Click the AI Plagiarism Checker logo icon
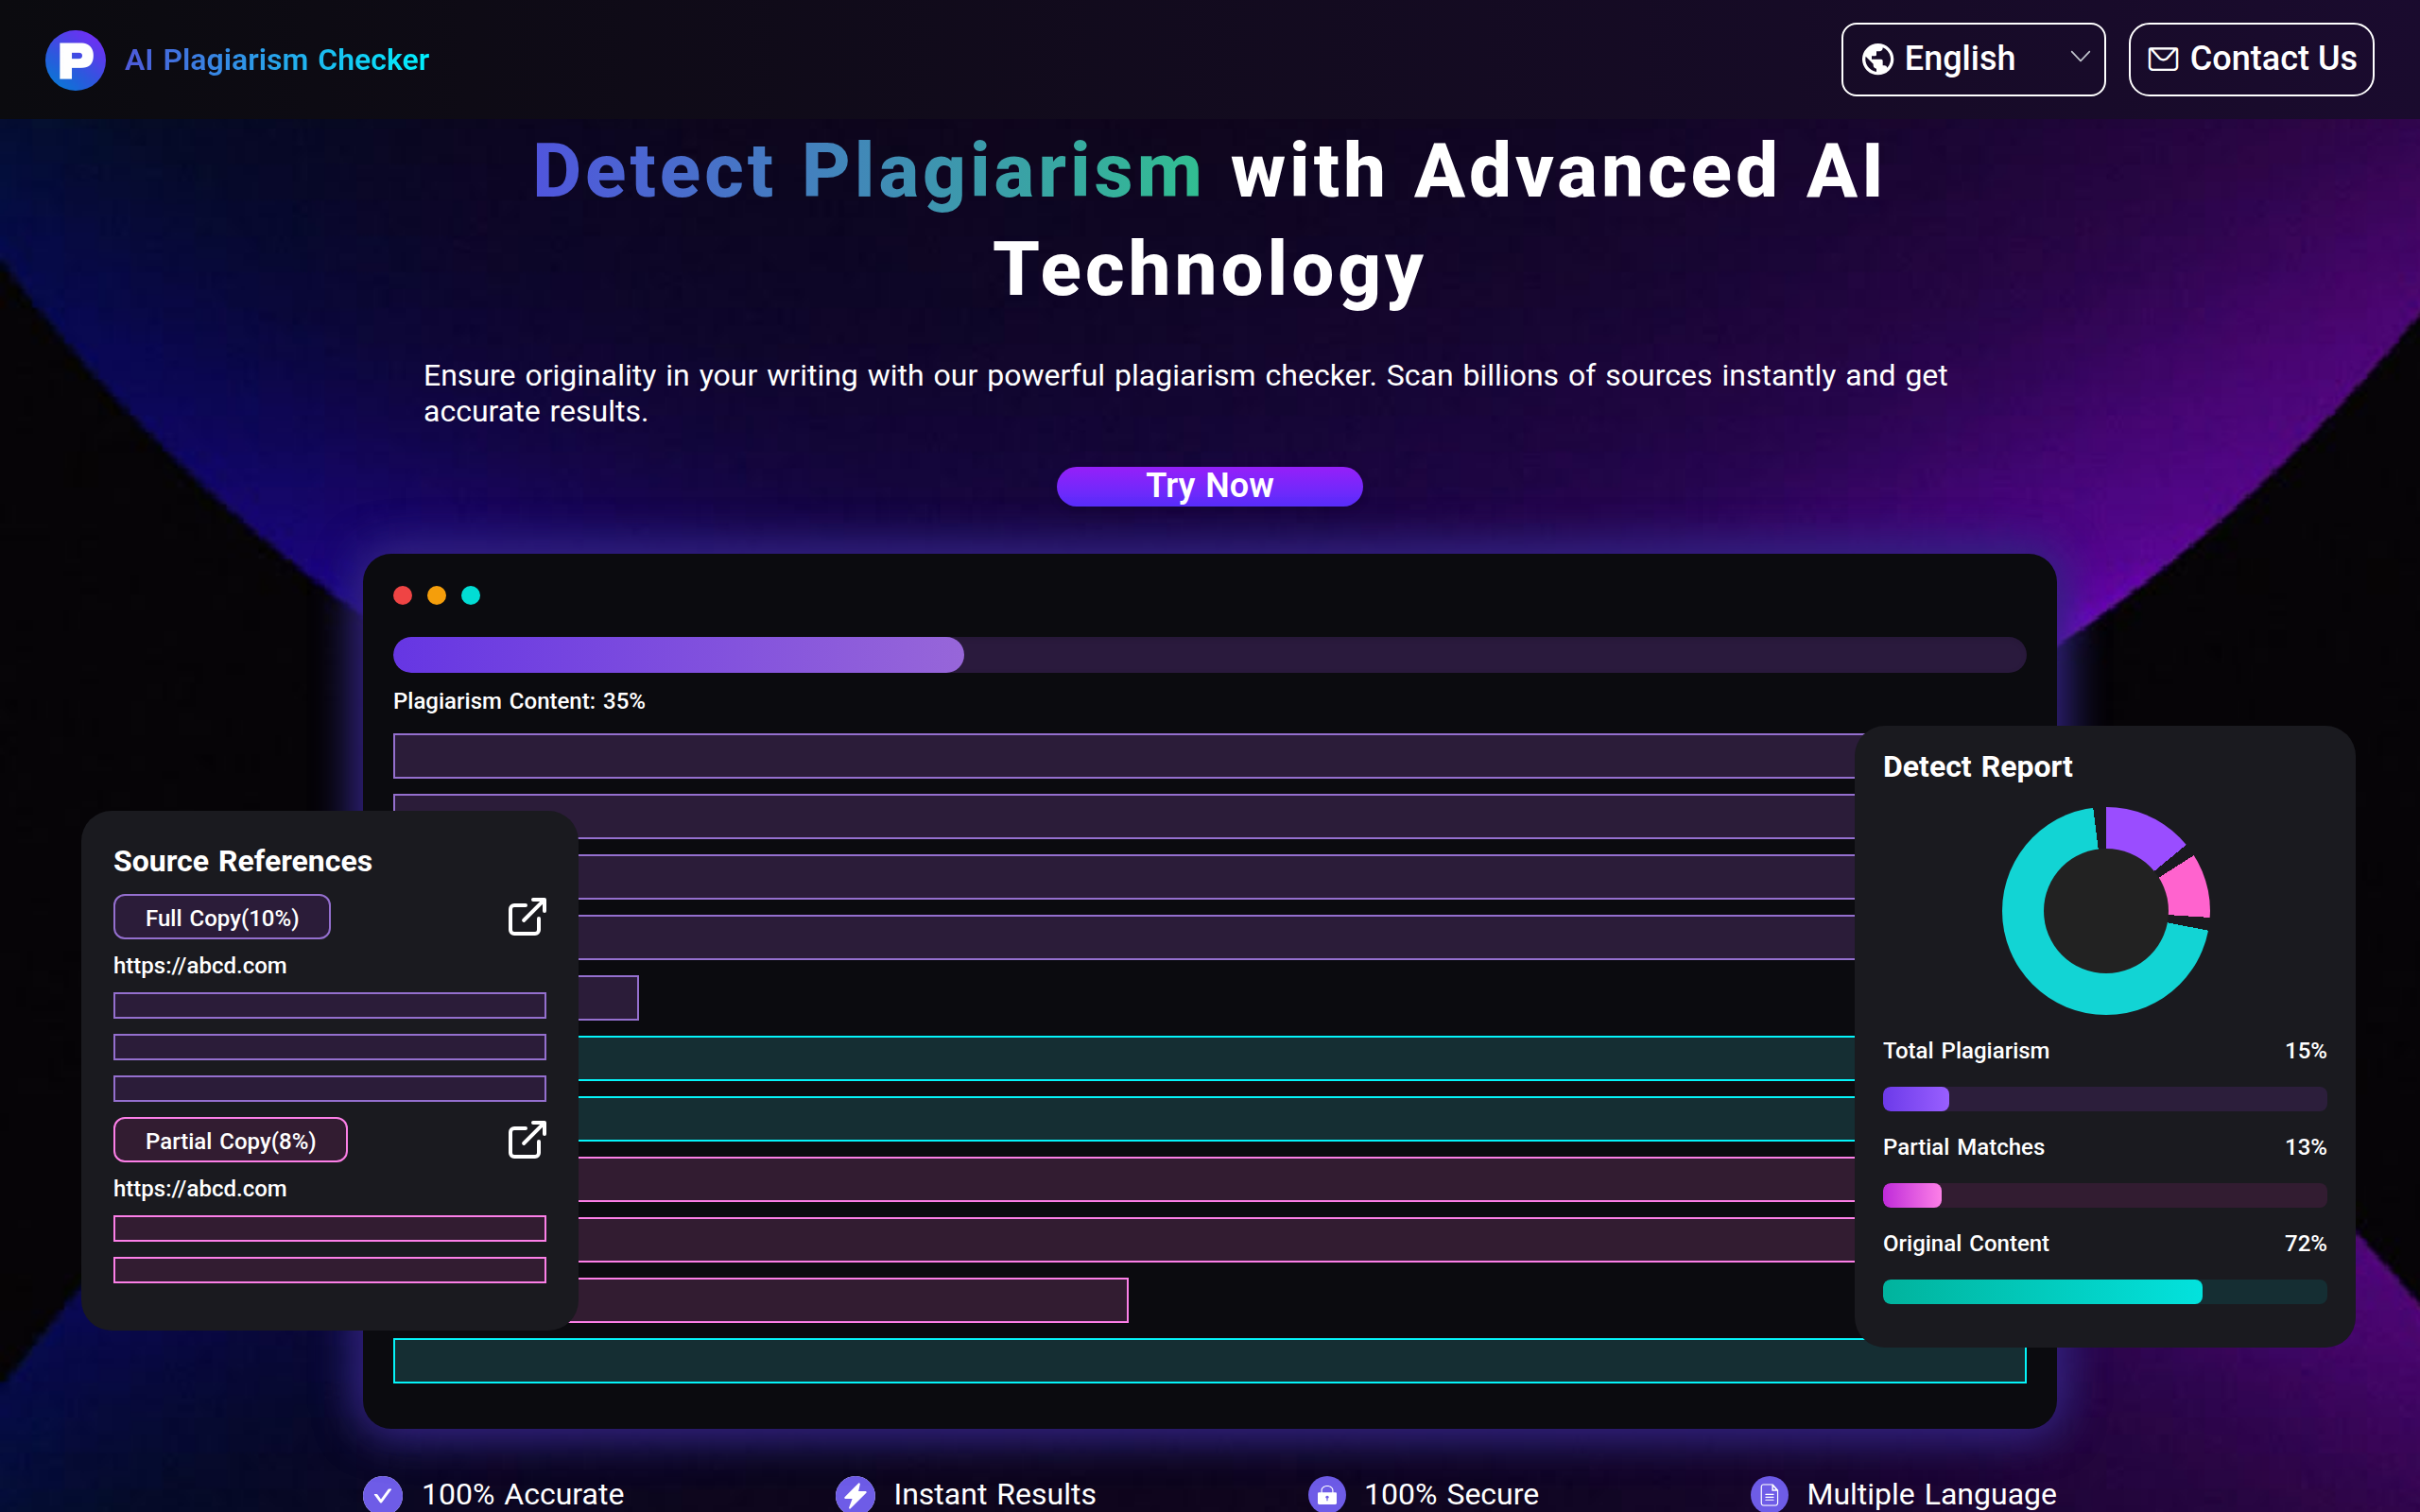The width and height of the screenshot is (2420, 1512). pos(75,59)
